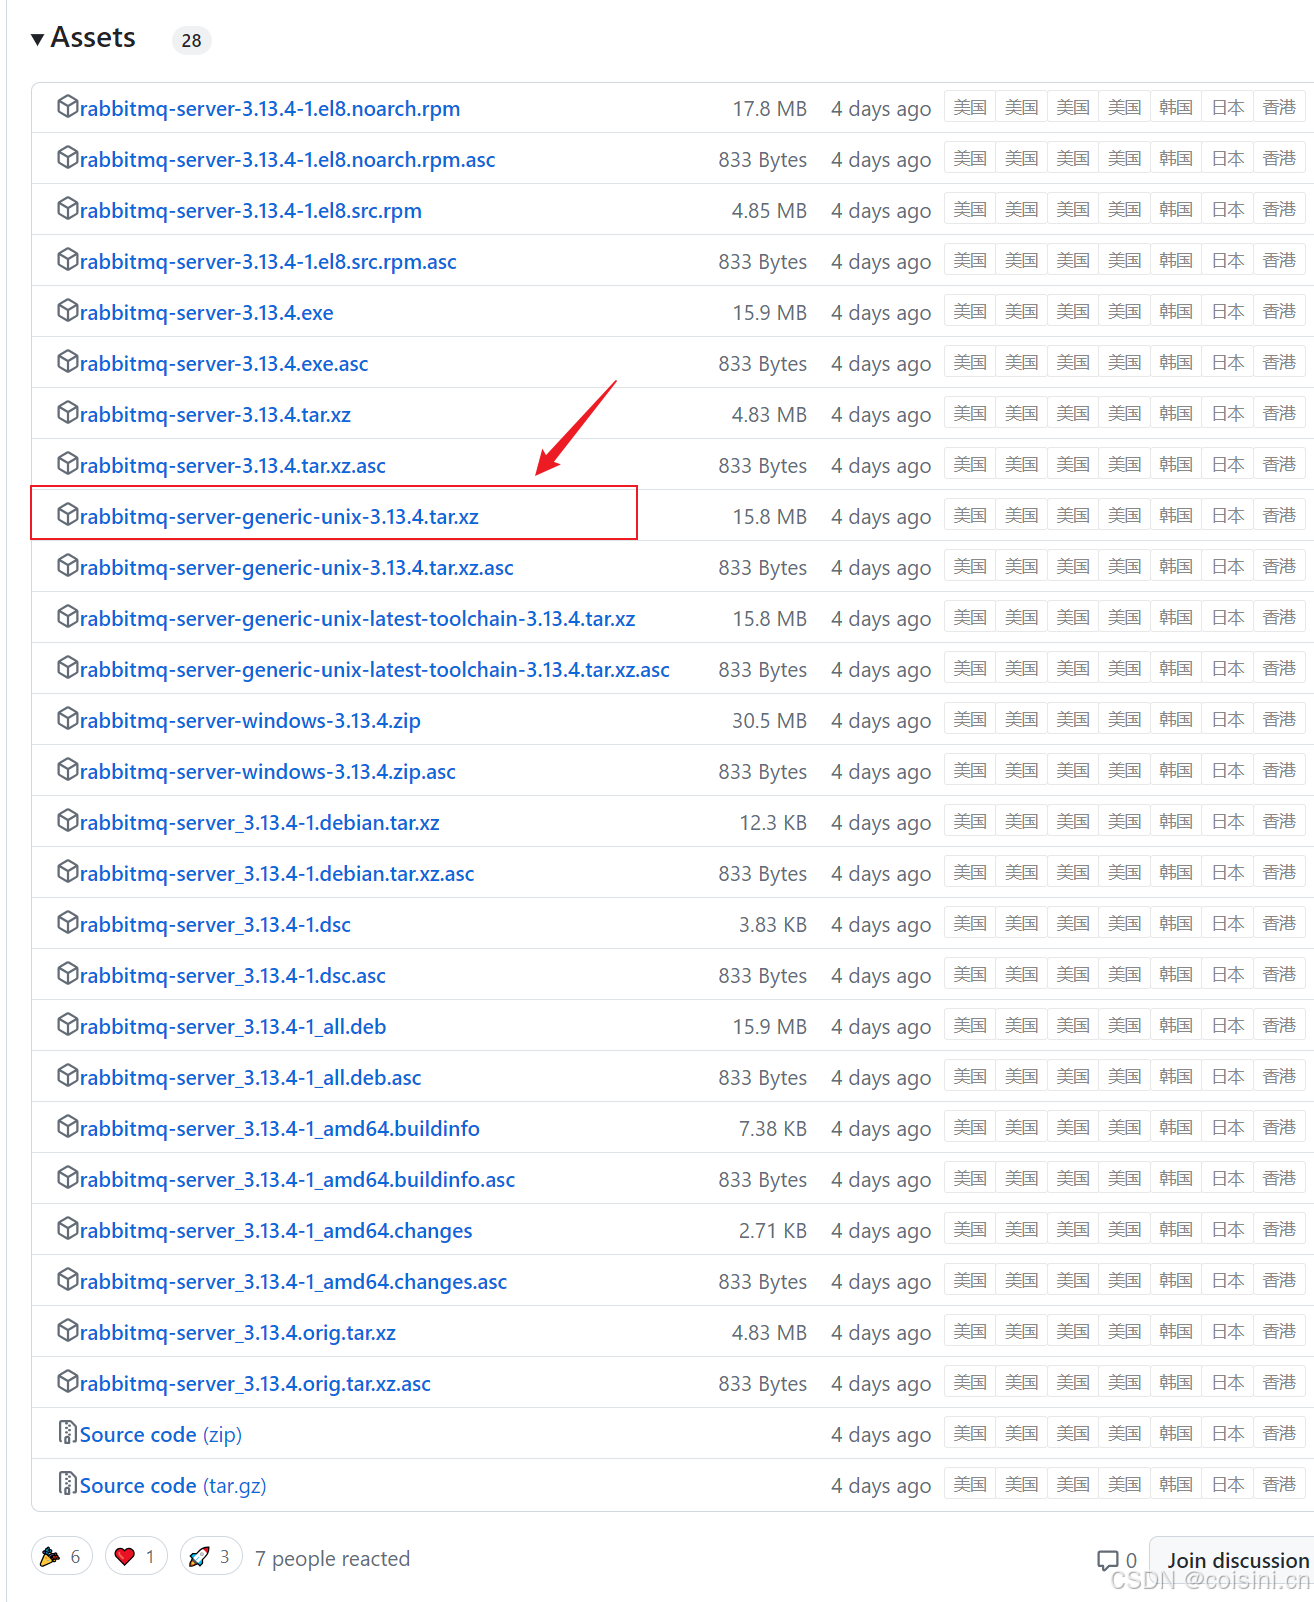Click the party popper reaction button
Image resolution: width=1314 pixels, height=1602 pixels.
[x=62, y=1556]
